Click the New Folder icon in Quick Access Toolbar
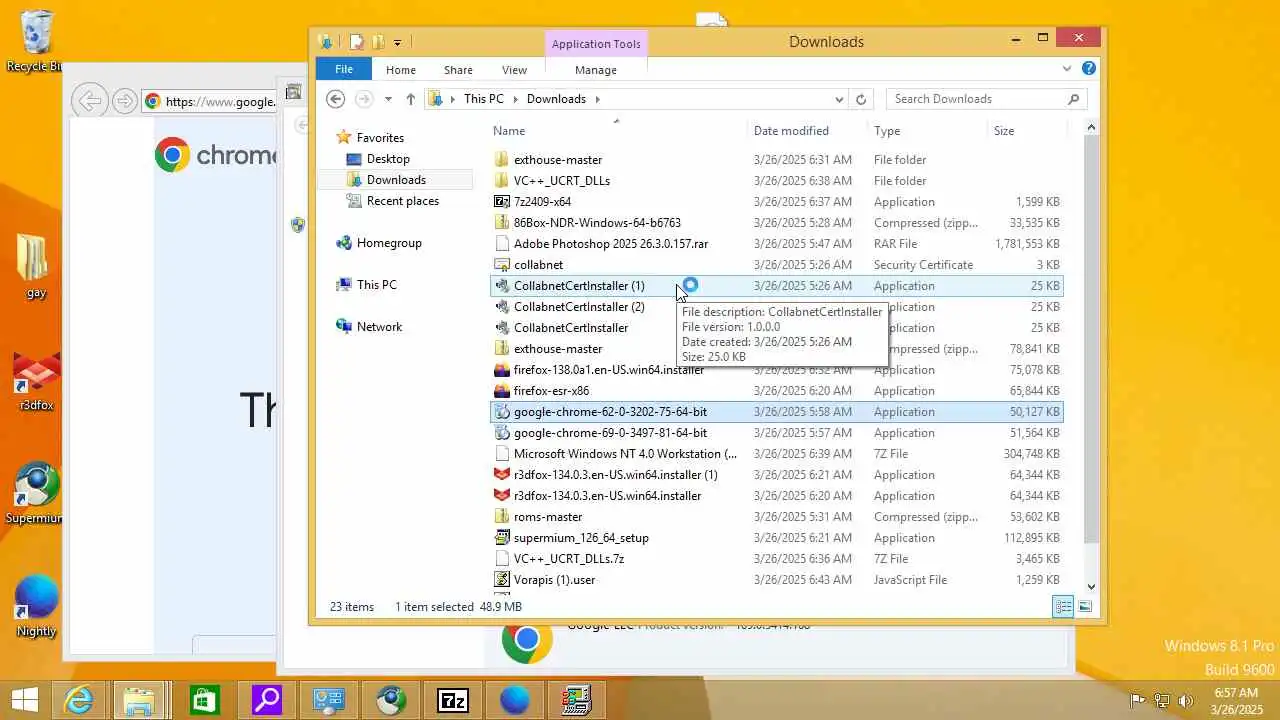The image size is (1280, 720). [x=378, y=42]
